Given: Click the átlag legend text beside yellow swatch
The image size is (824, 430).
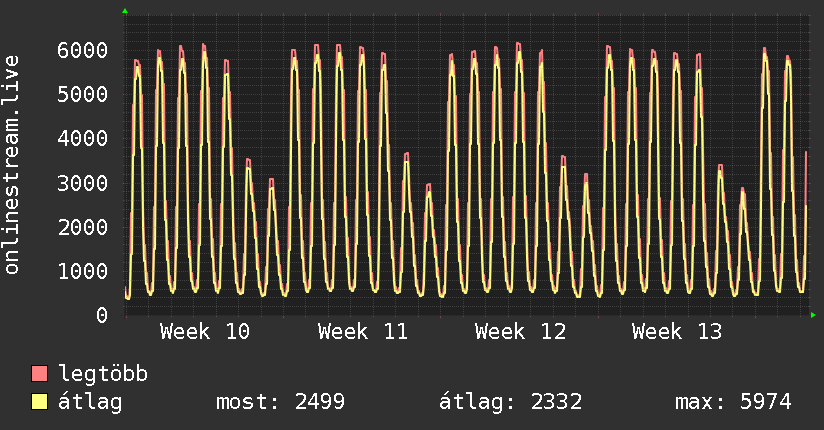Looking at the screenshot, I should click(x=90, y=402).
